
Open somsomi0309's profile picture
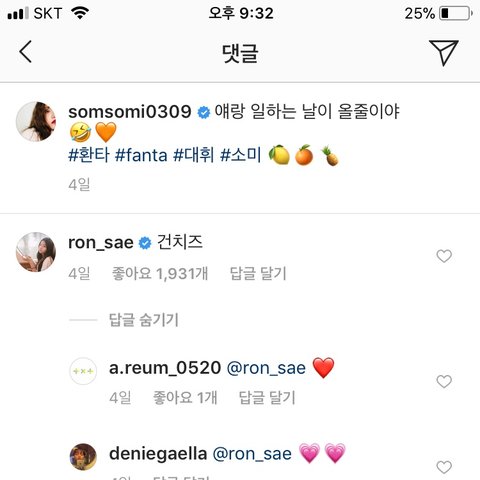click(x=36, y=121)
